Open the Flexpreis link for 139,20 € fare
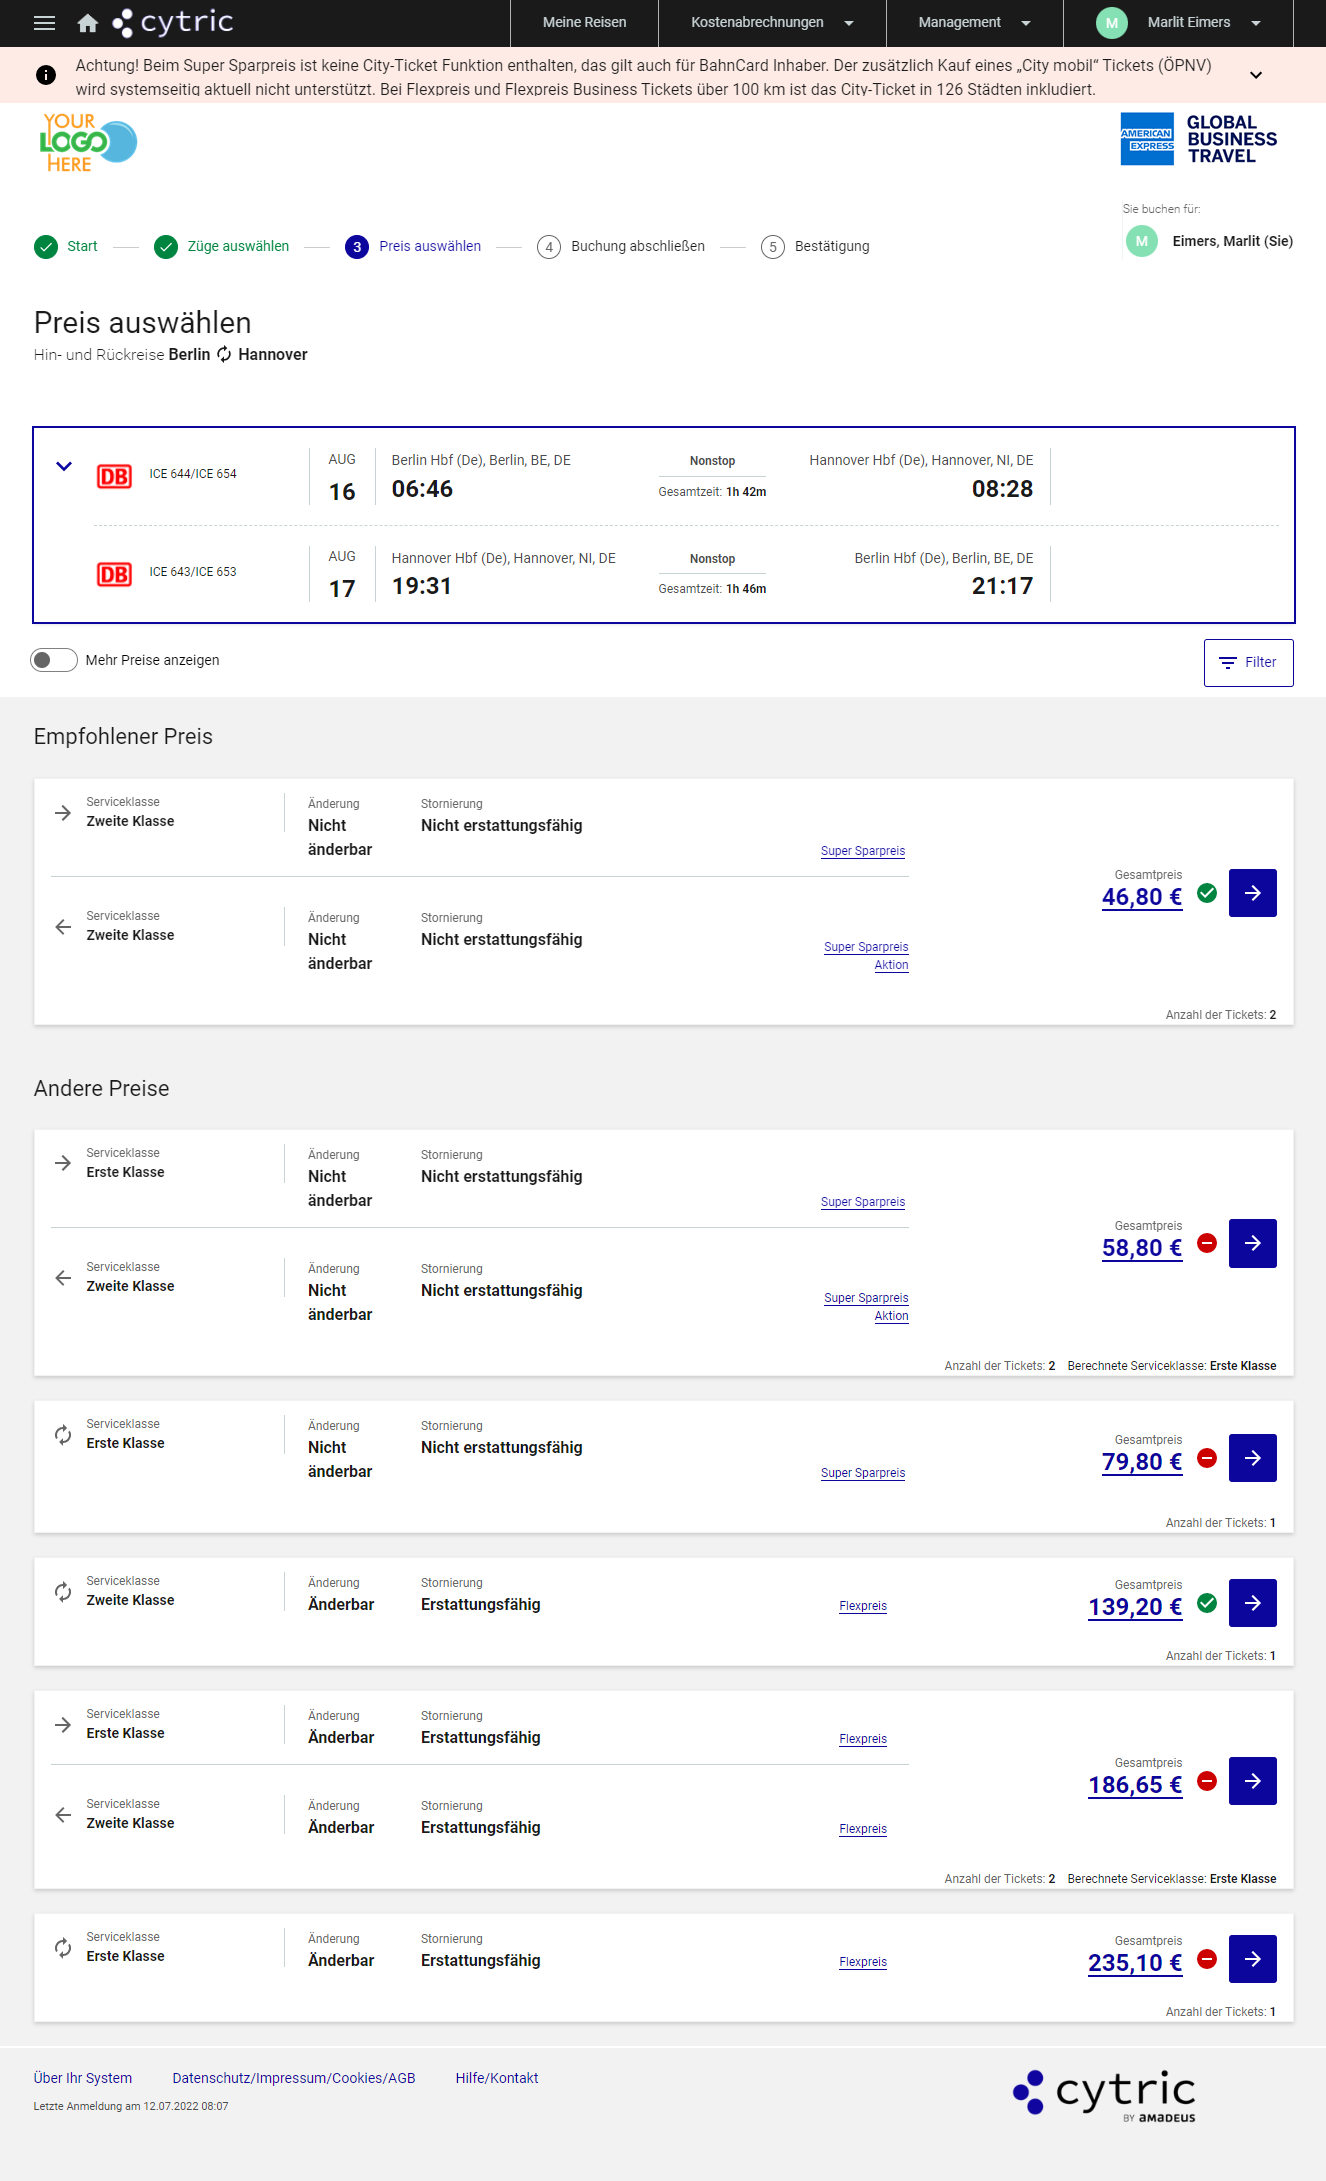 tap(863, 1606)
